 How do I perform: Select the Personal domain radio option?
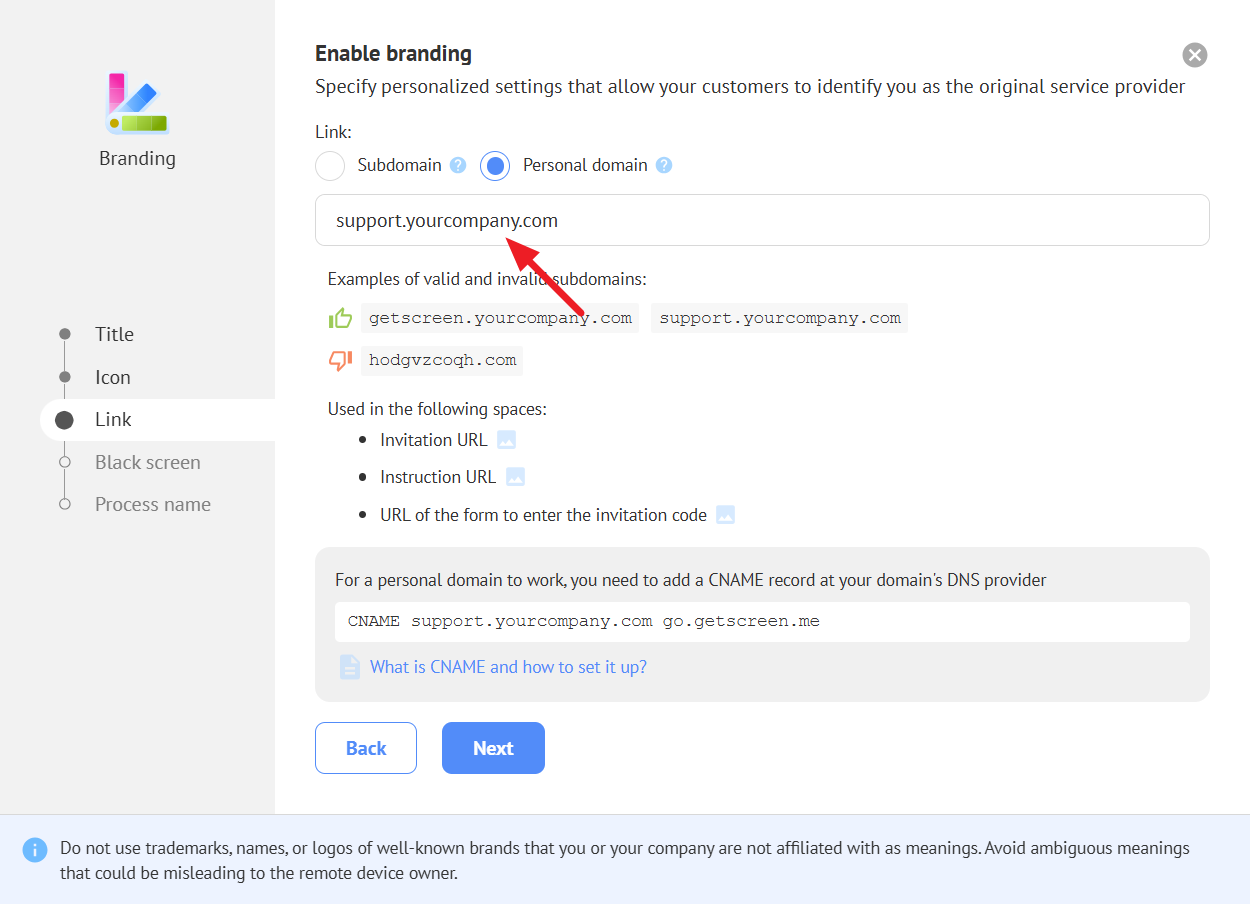(495, 166)
